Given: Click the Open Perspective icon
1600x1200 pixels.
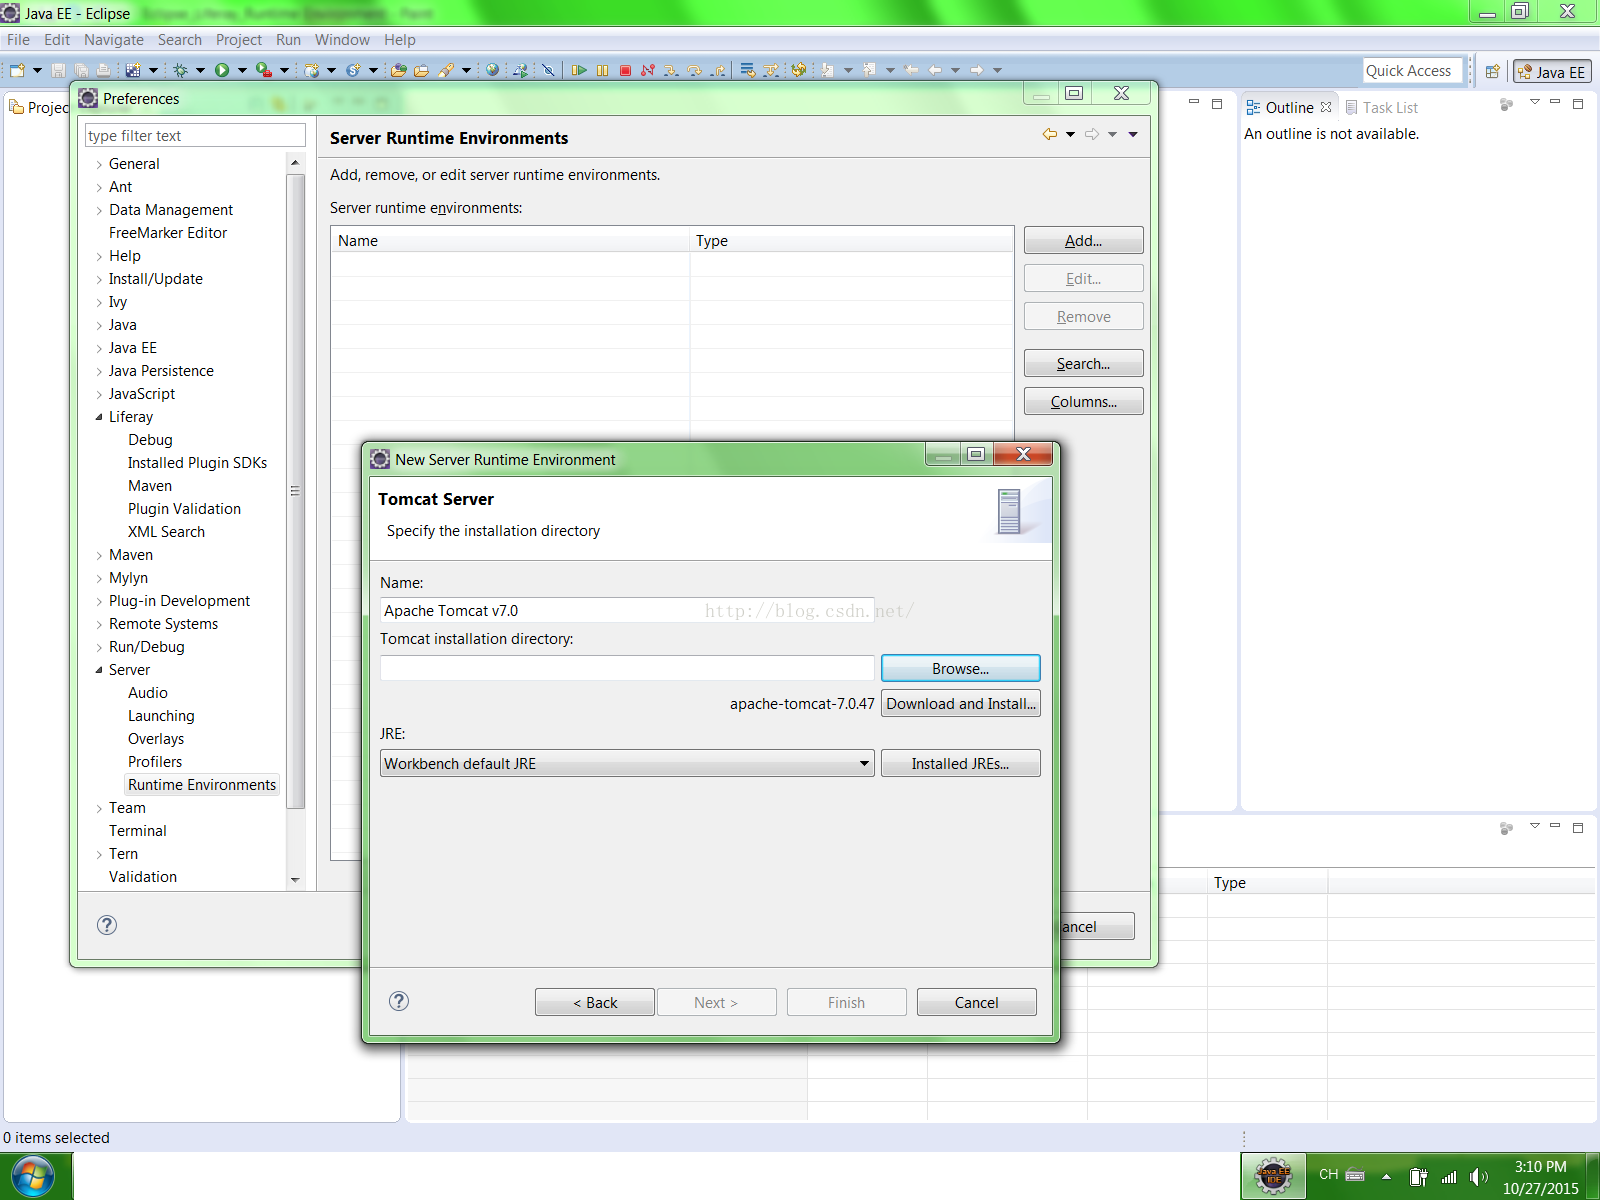Looking at the screenshot, I should (1492, 71).
